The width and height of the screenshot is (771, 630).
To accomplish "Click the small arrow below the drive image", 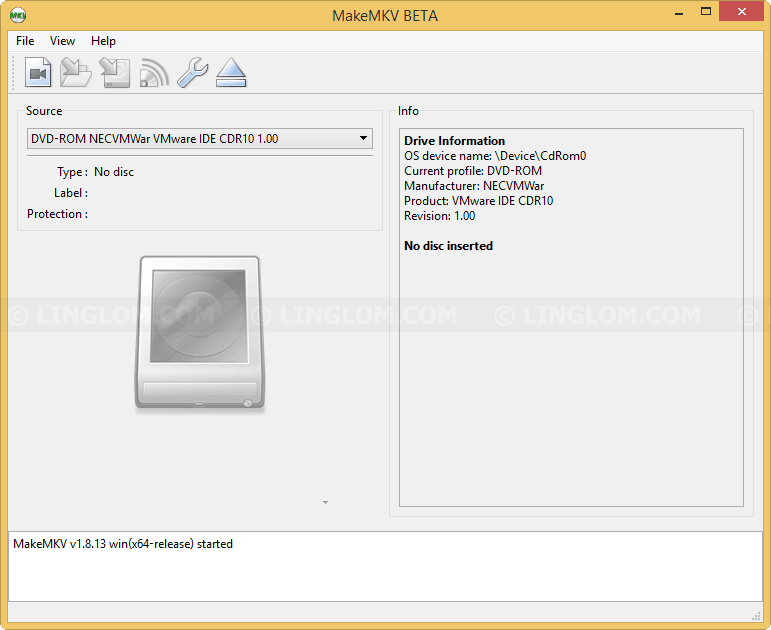I will [x=325, y=503].
